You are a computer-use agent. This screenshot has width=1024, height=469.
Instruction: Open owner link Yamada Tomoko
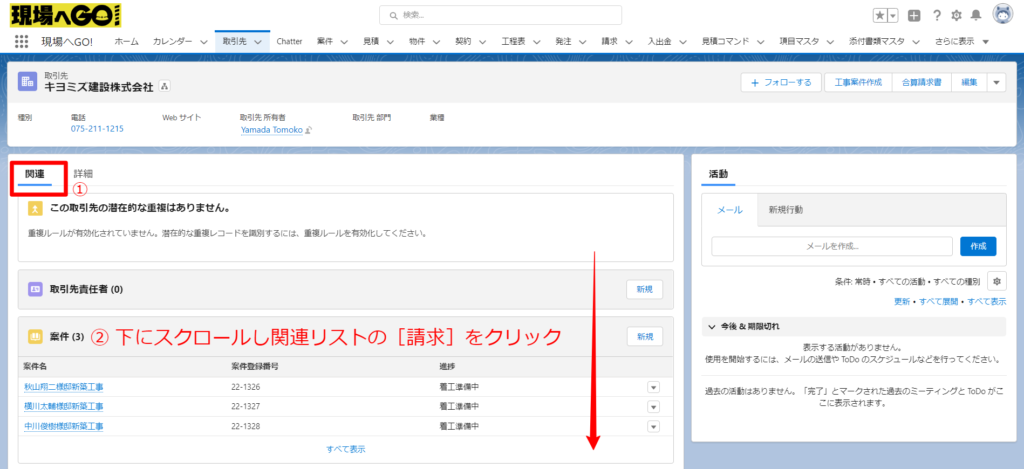pos(272,130)
